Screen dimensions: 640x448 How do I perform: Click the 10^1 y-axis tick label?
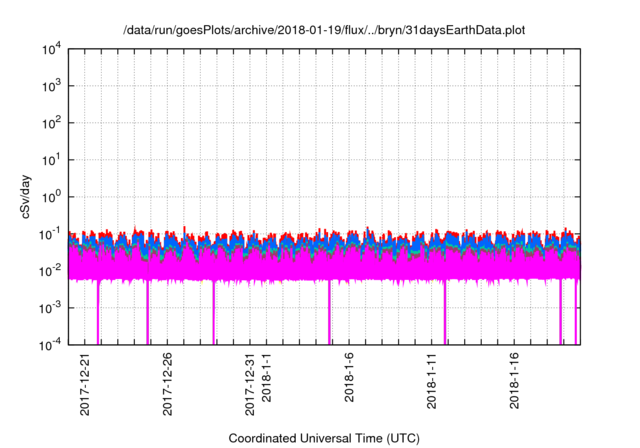point(51,161)
